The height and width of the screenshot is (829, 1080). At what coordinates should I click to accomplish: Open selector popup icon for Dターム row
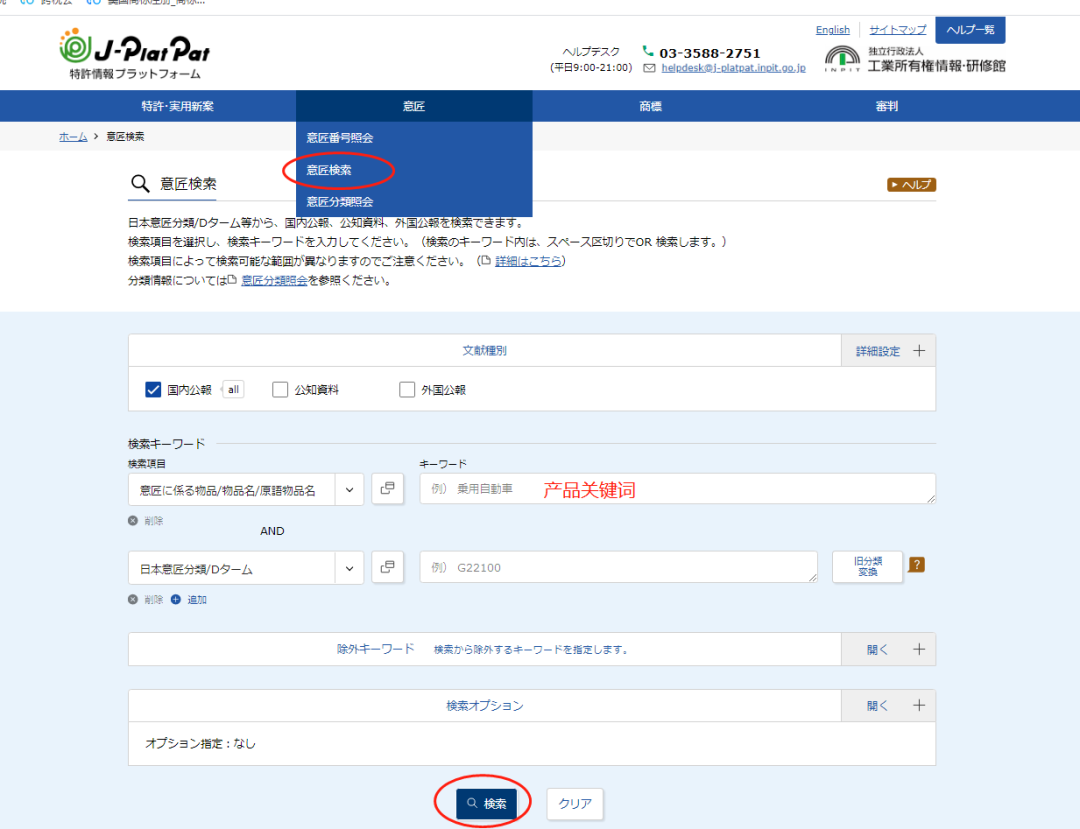pyautogui.click(x=388, y=567)
